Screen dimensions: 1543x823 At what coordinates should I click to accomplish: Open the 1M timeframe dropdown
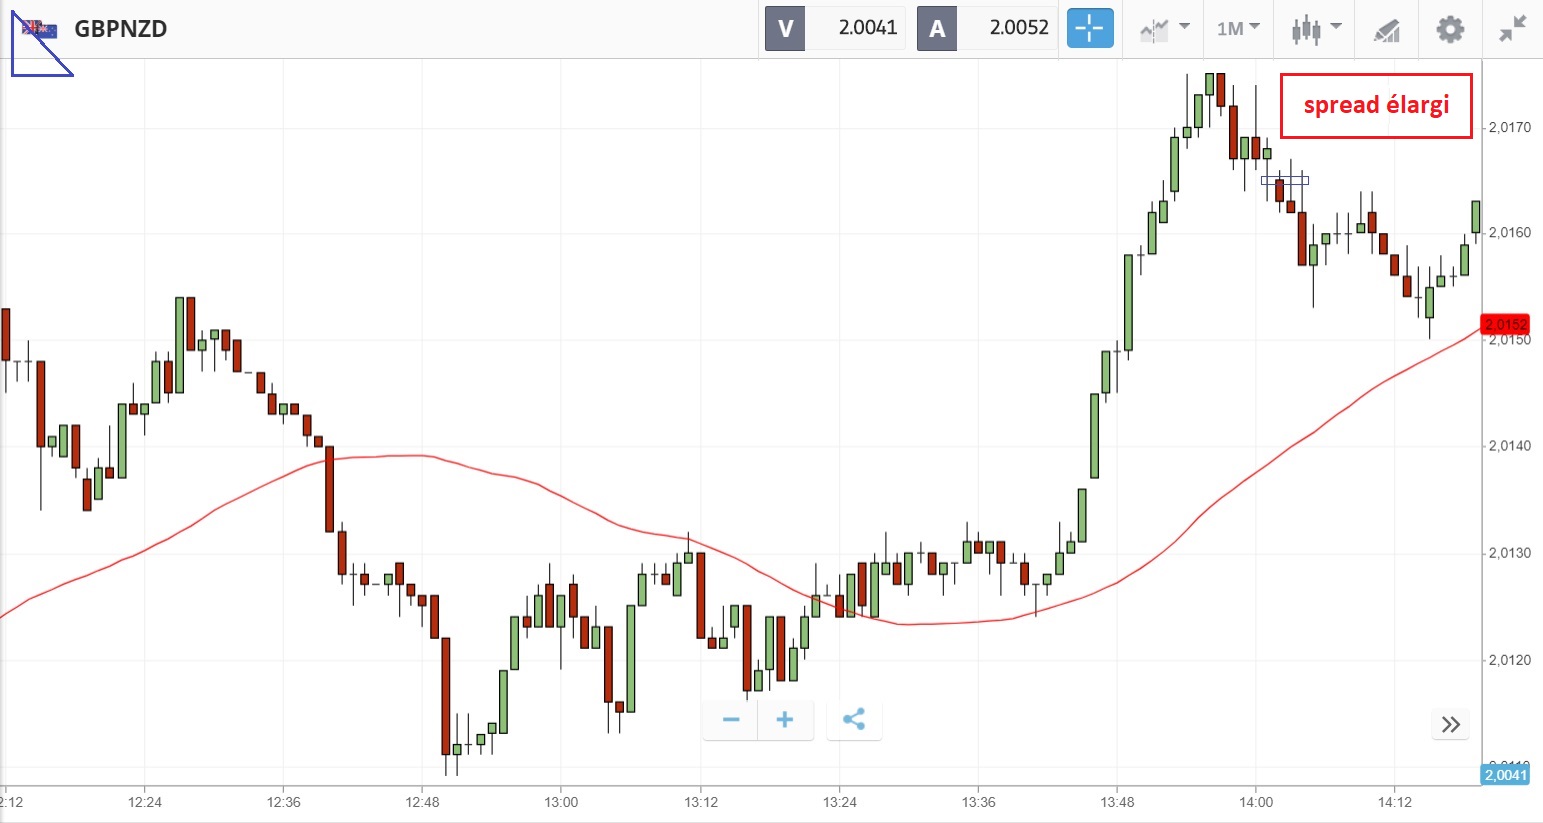pos(1238,28)
